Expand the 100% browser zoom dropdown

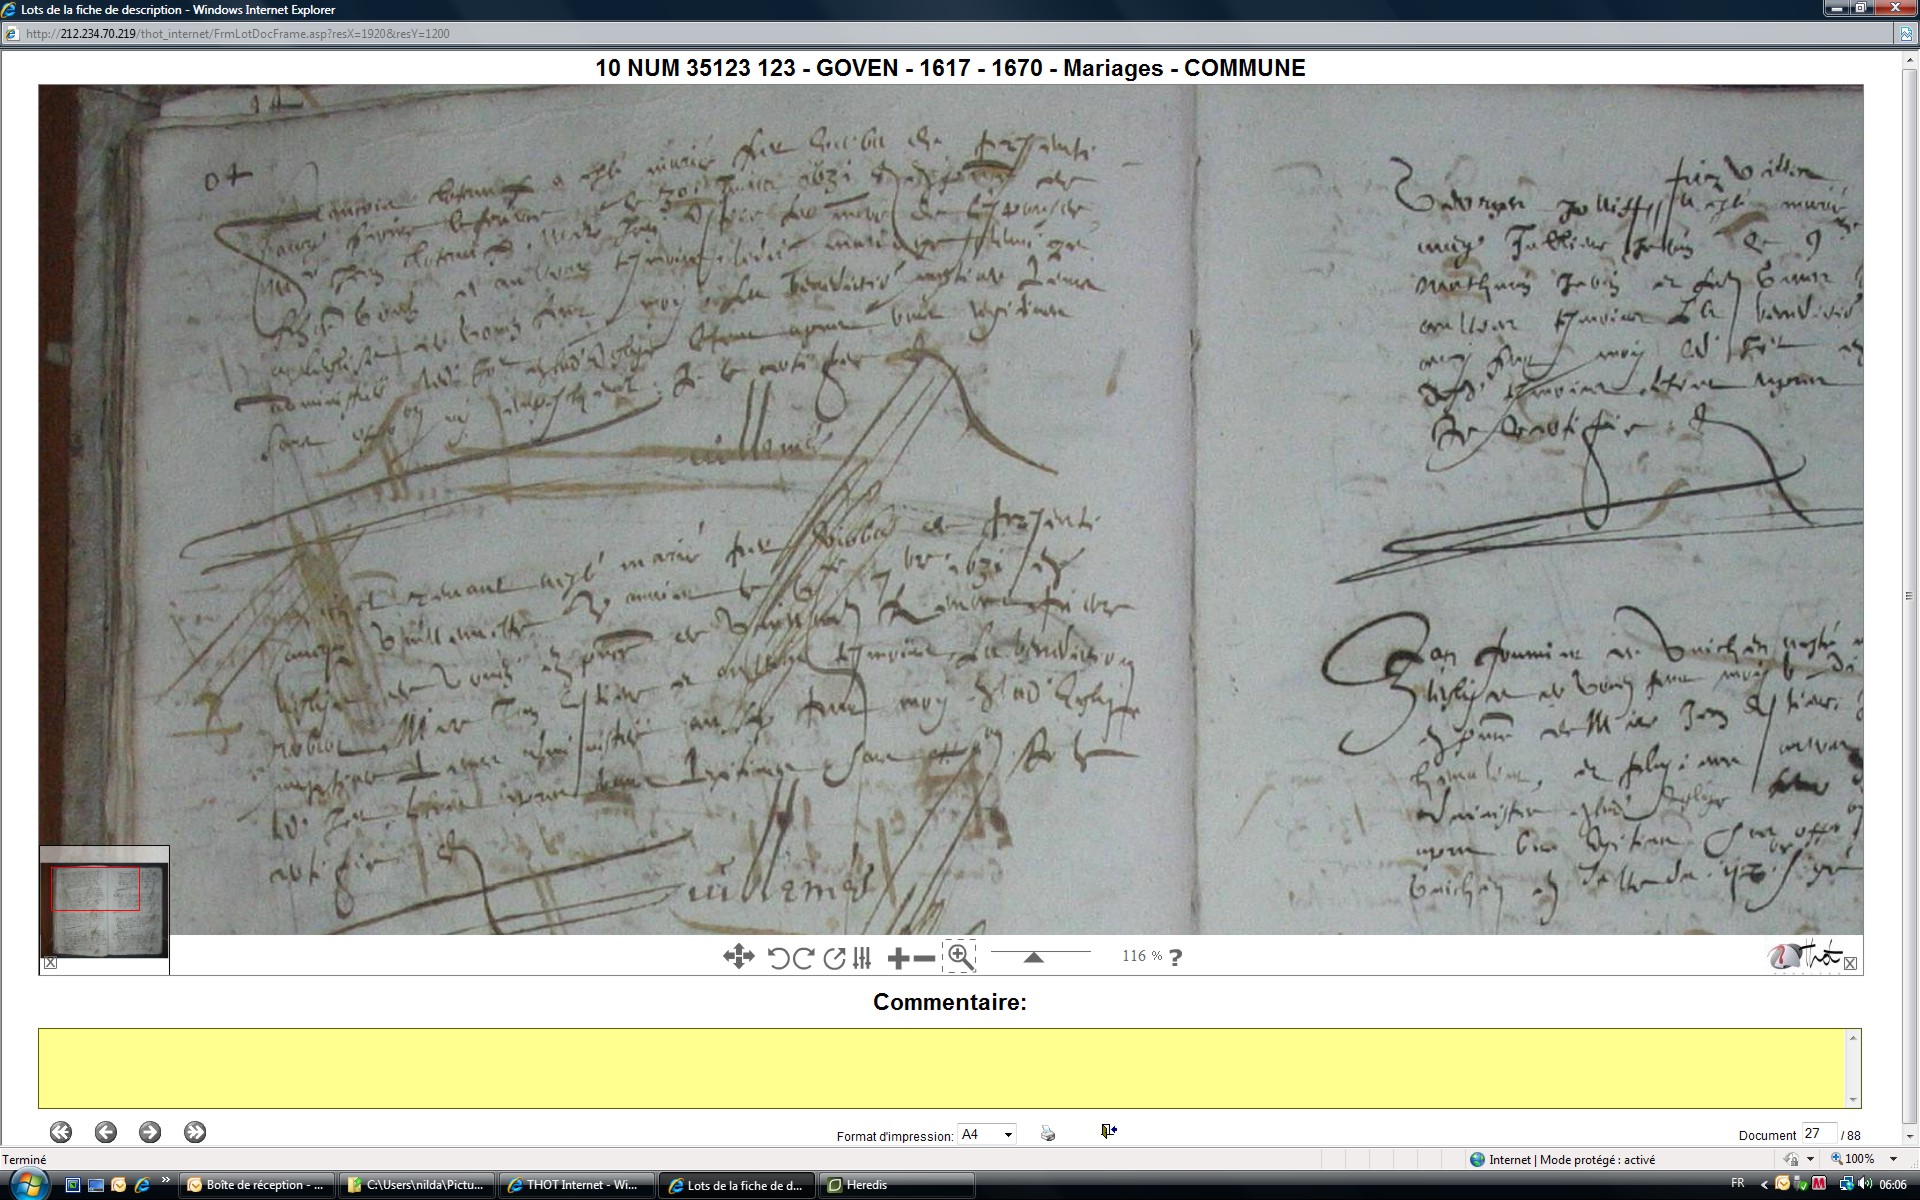pyautogui.click(x=1893, y=1159)
